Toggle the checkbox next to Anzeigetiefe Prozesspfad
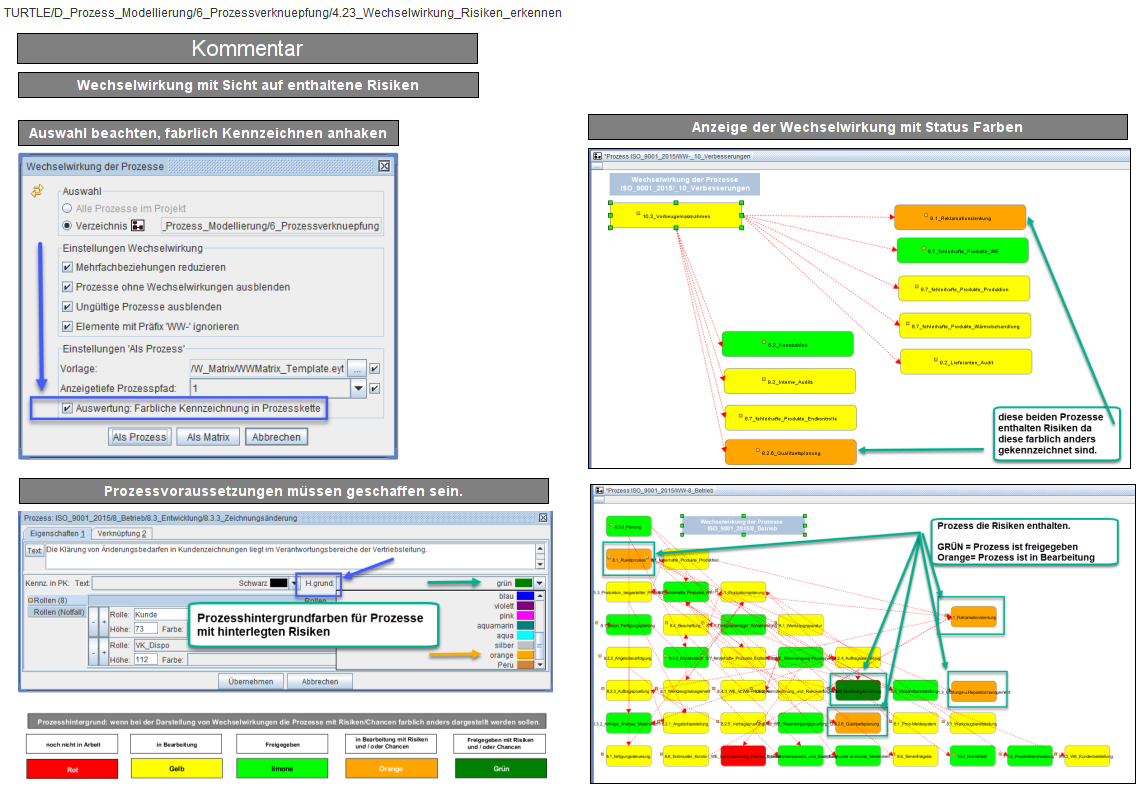The height and width of the screenshot is (791, 1143). [x=375, y=389]
